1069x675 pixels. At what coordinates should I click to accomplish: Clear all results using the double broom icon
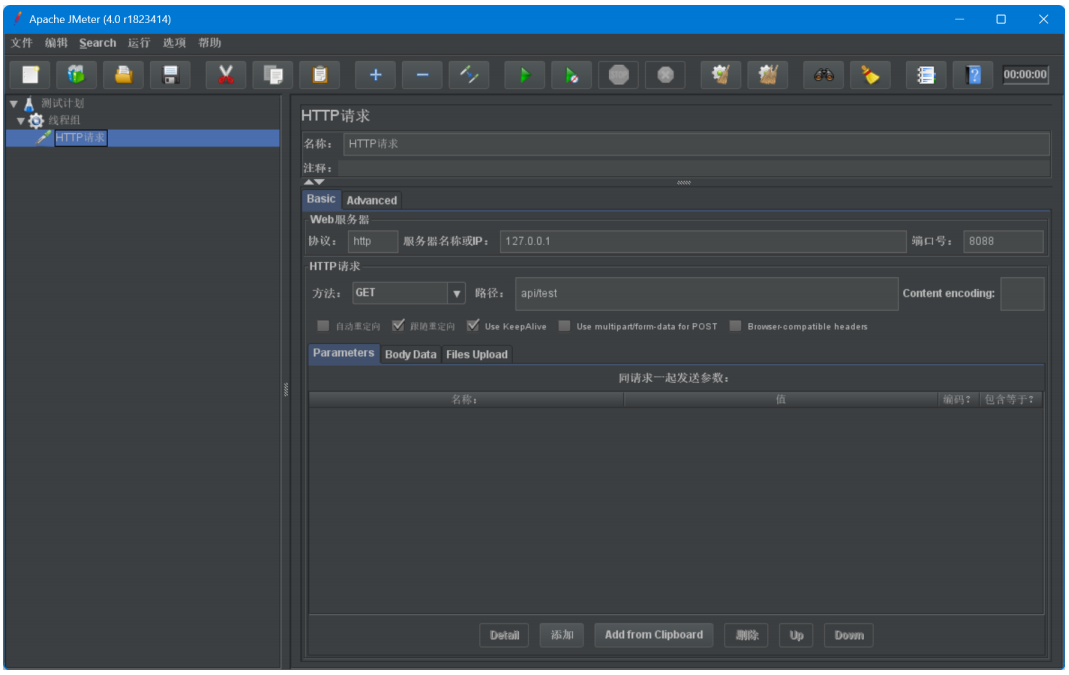(768, 74)
